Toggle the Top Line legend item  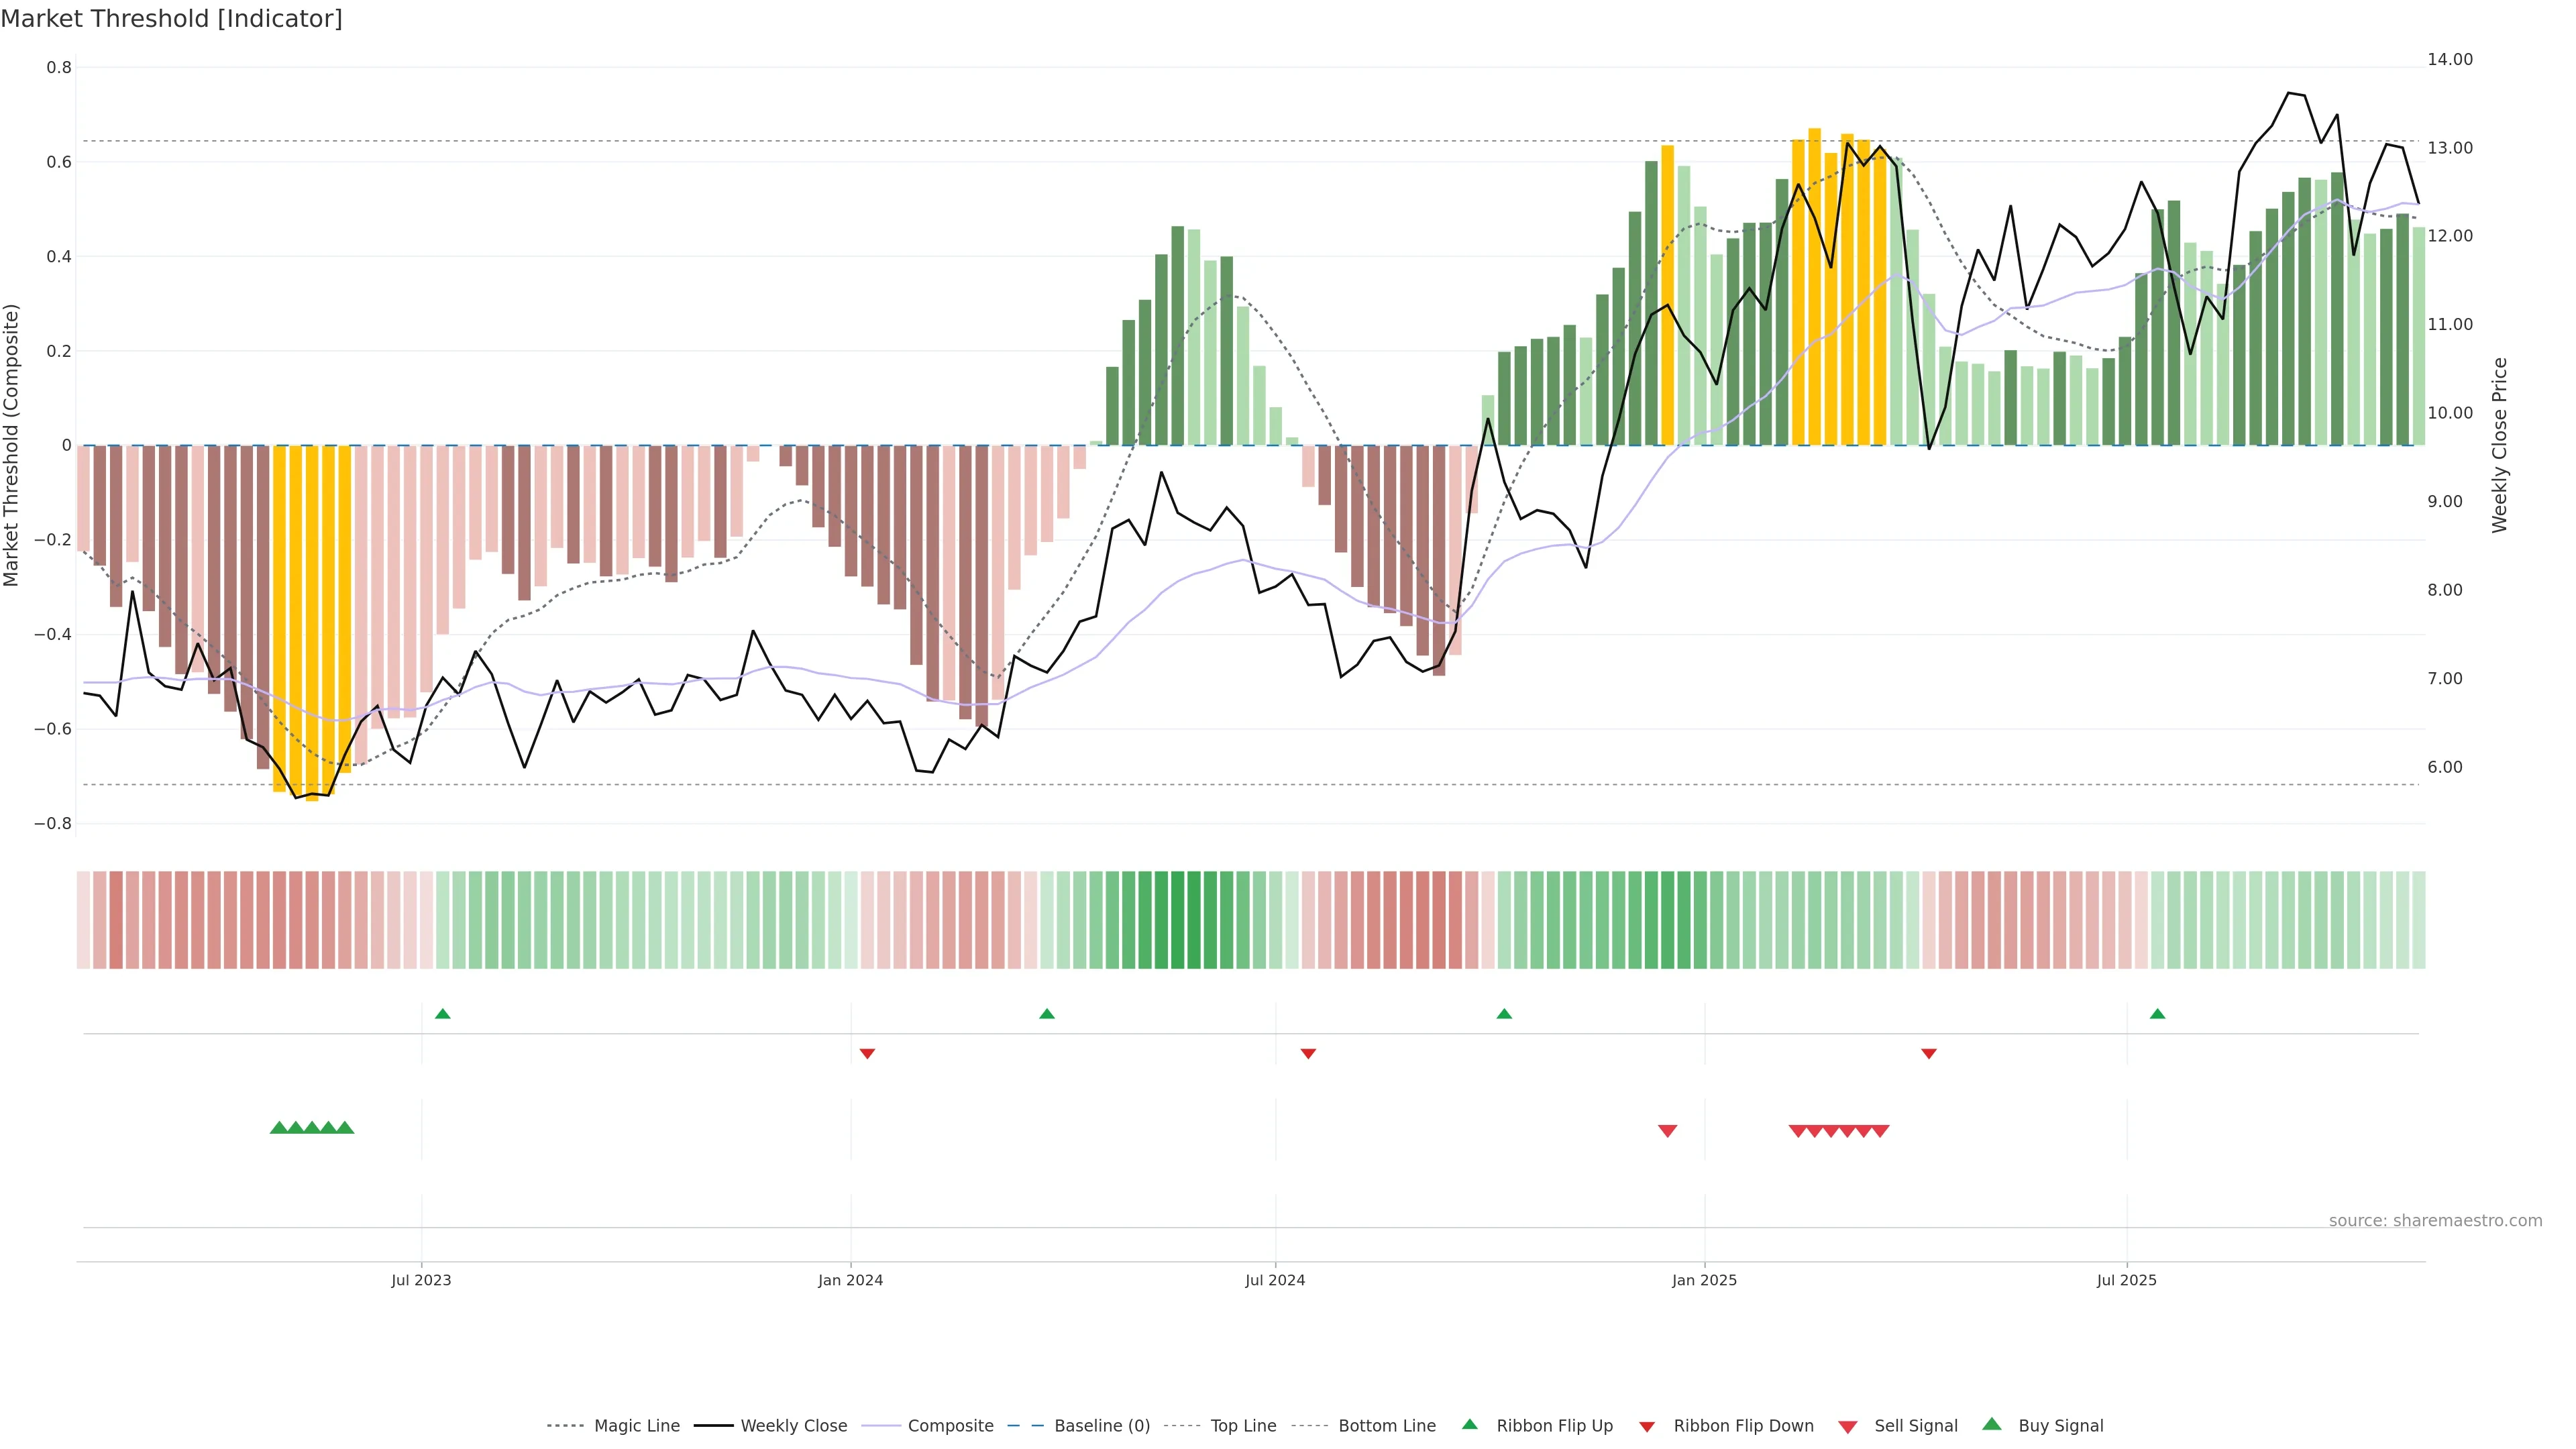(1243, 1425)
